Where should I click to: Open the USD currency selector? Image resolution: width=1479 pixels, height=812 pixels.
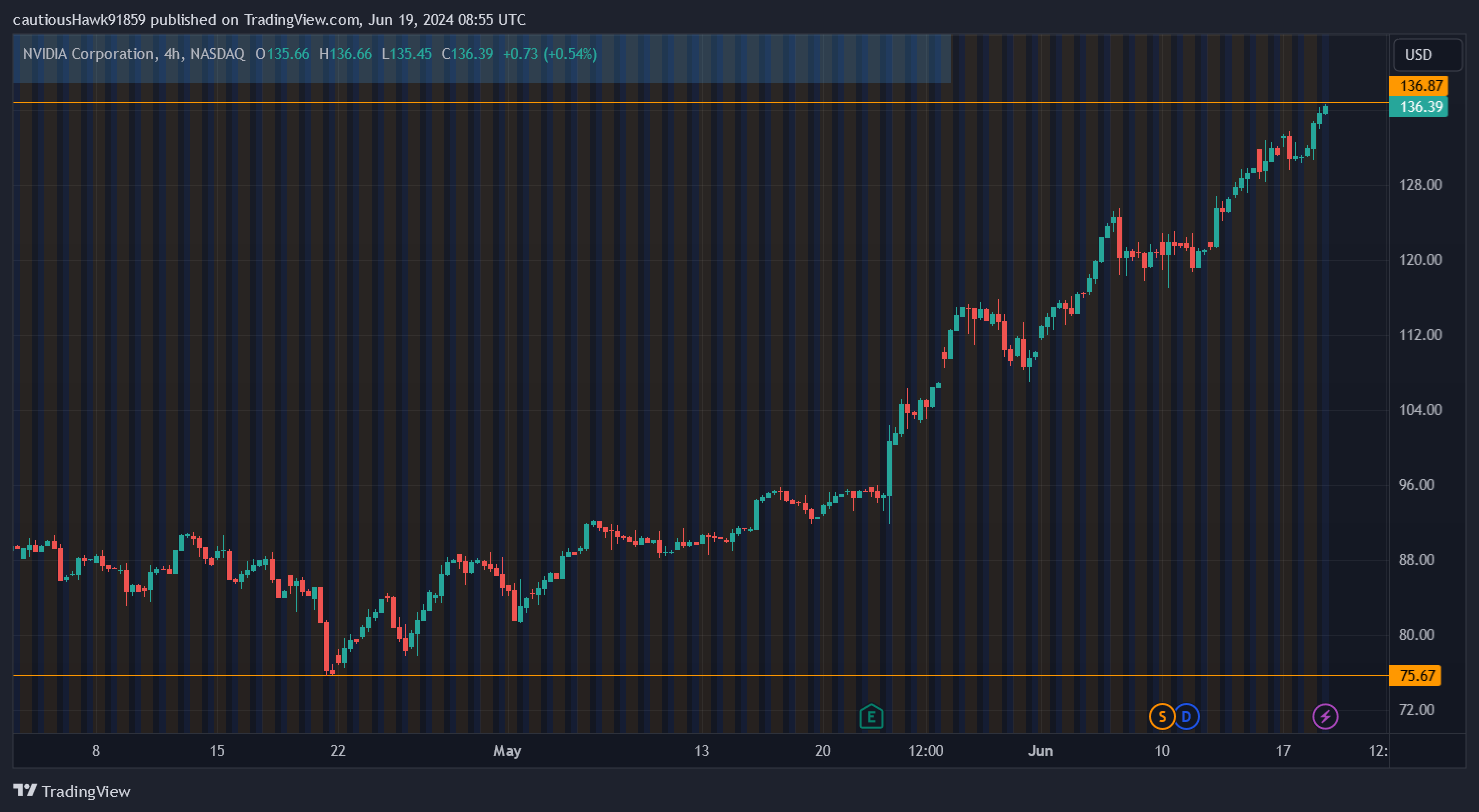pyautogui.click(x=1427, y=55)
